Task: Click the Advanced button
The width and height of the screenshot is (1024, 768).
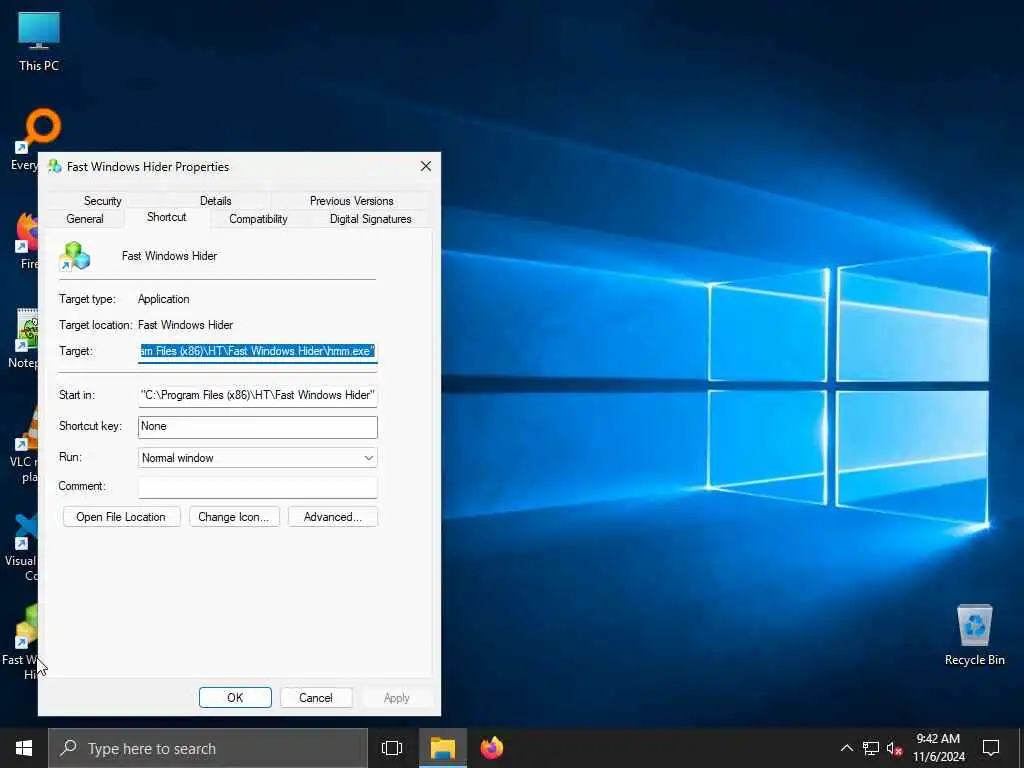Action: coord(332,517)
